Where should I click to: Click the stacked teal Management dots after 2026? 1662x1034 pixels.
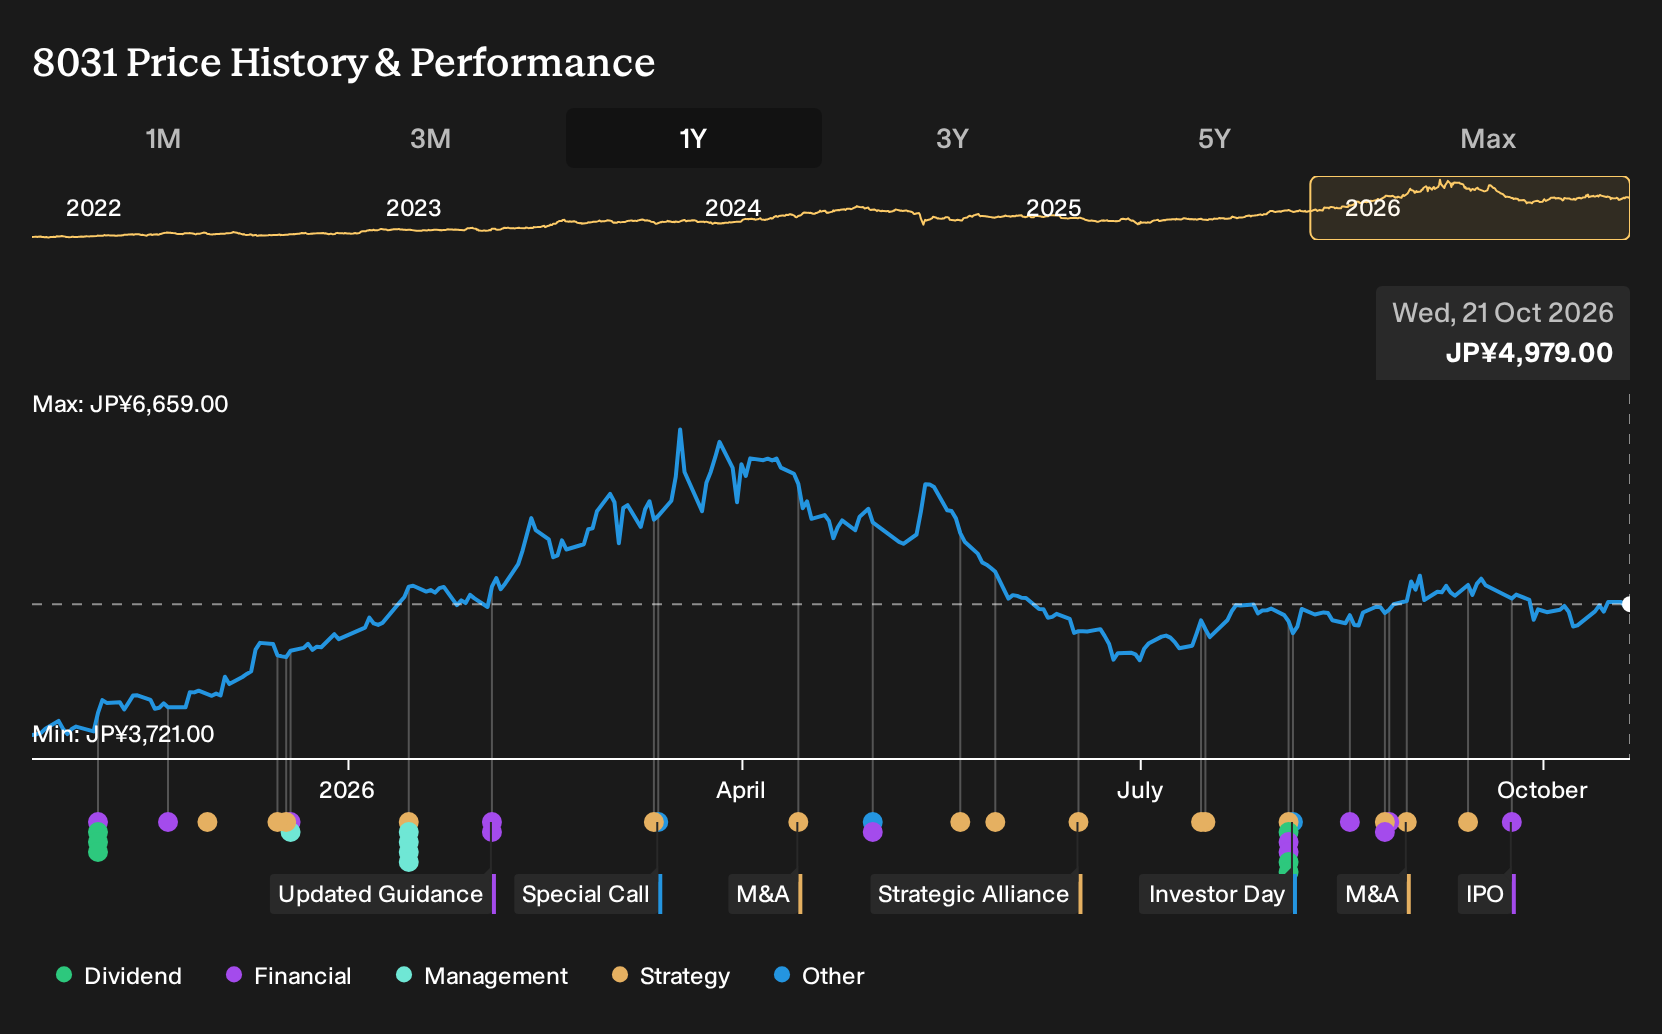[x=409, y=847]
